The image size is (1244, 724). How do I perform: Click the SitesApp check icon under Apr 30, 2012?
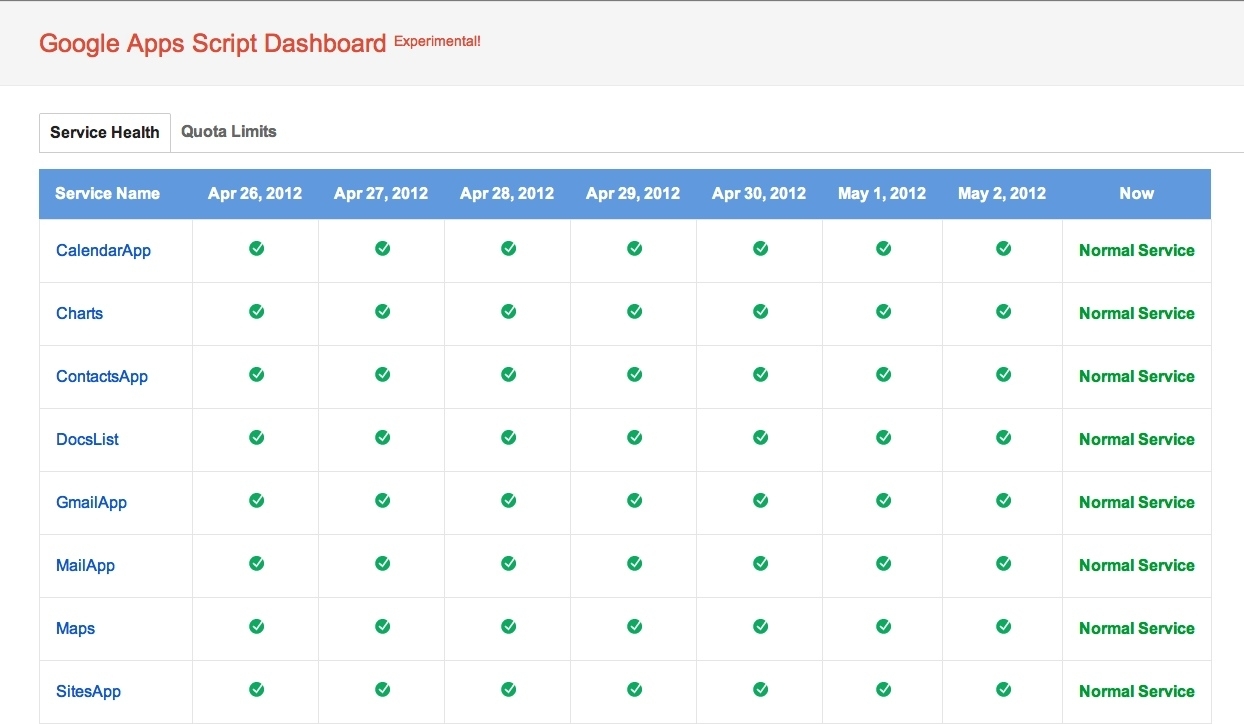coord(760,689)
